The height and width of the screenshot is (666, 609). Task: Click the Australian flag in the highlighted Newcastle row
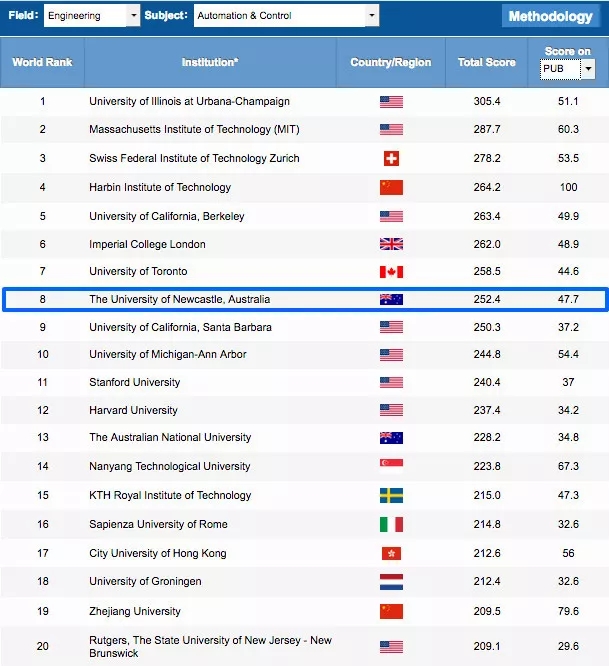coord(391,300)
